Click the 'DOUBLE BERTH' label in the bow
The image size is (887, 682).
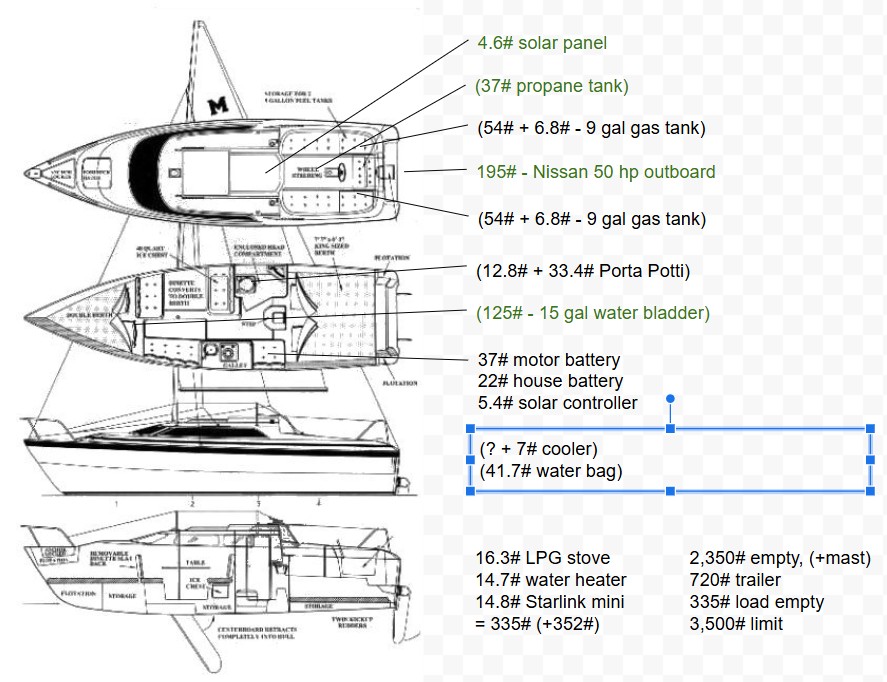pos(87,315)
